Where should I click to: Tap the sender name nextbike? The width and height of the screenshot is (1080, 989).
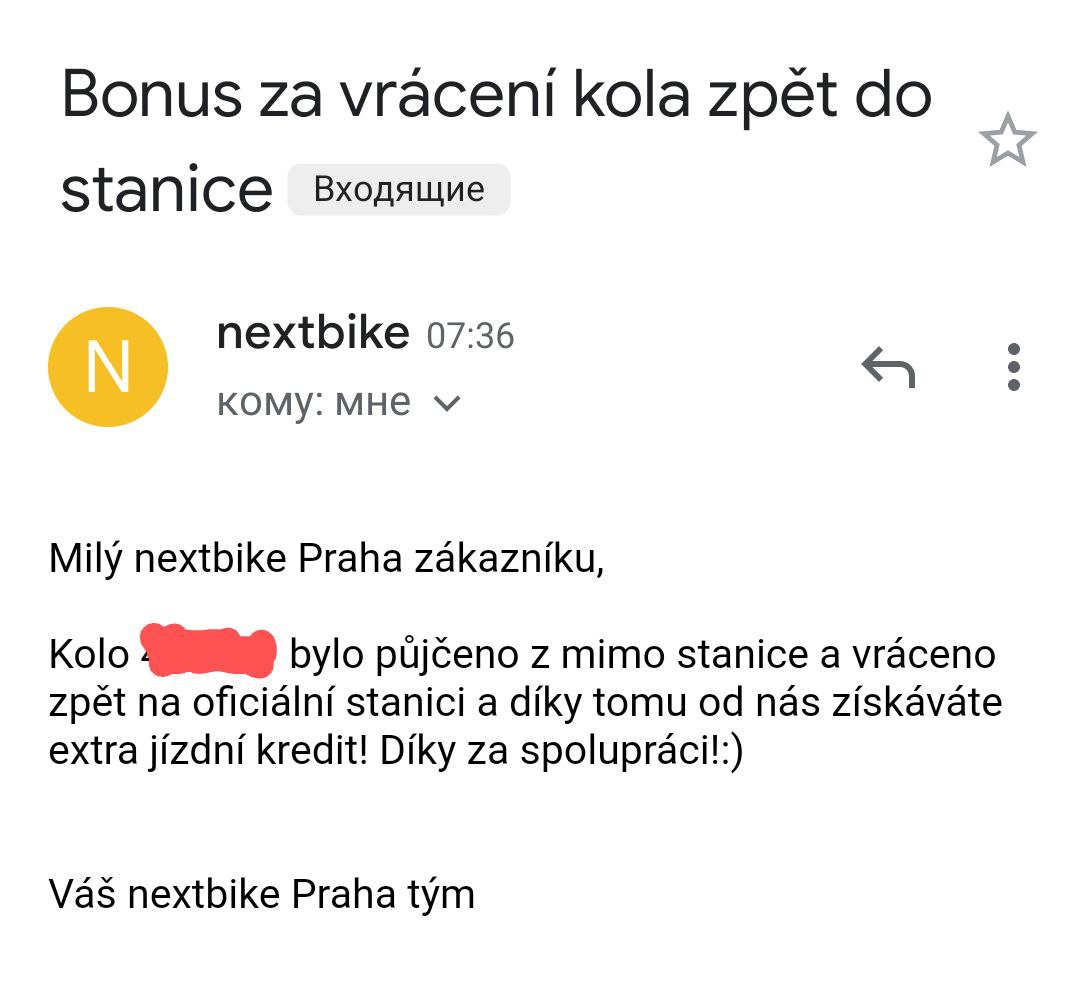[x=312, y=333]
